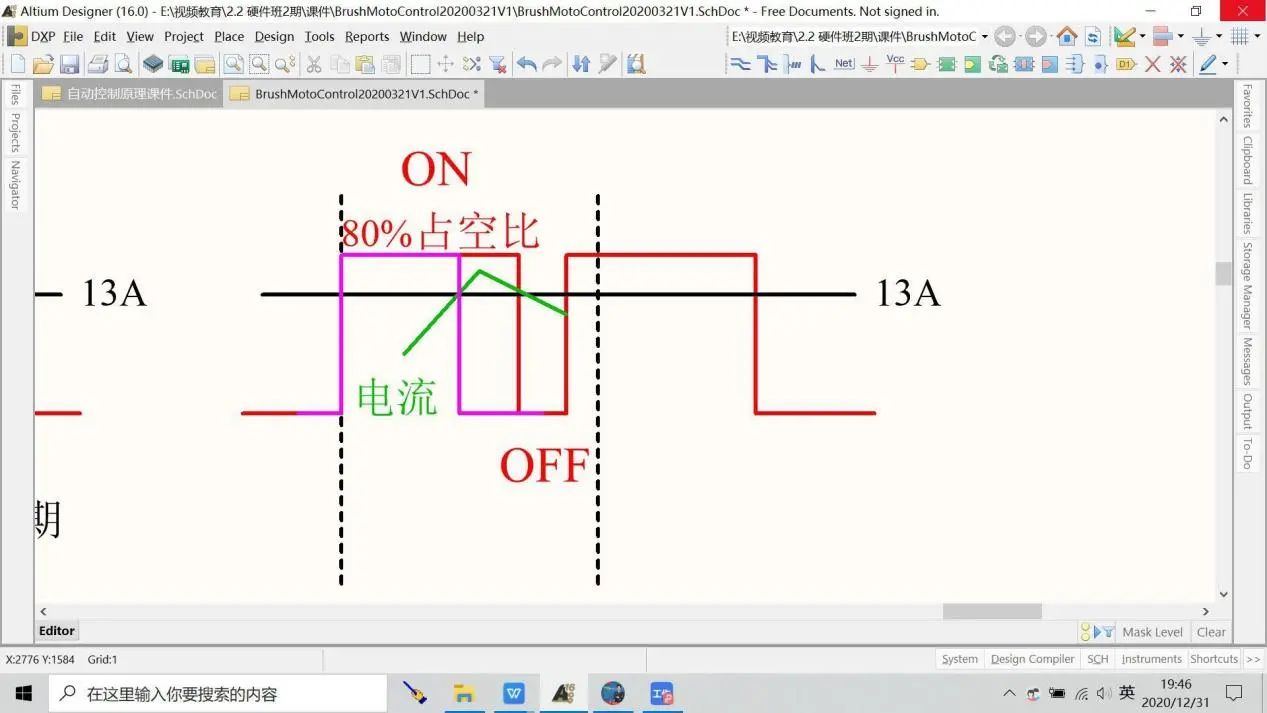Click the Move Selection crosshair icon
This screenshot has height=713, width=1267.
point(446,64)
